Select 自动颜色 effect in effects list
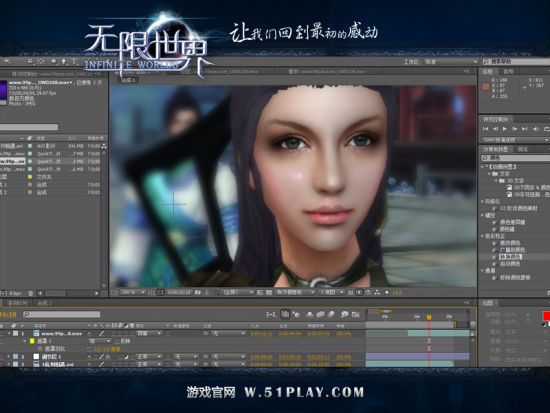Viewport: 550px width, 413px height. tap(510, 264)
